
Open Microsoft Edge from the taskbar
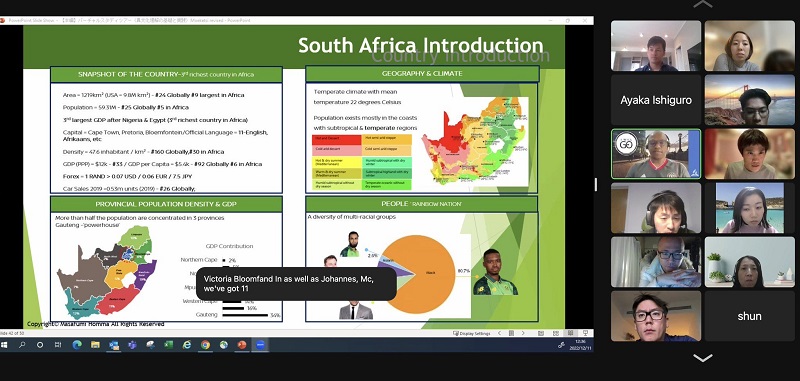coord(77,345)
